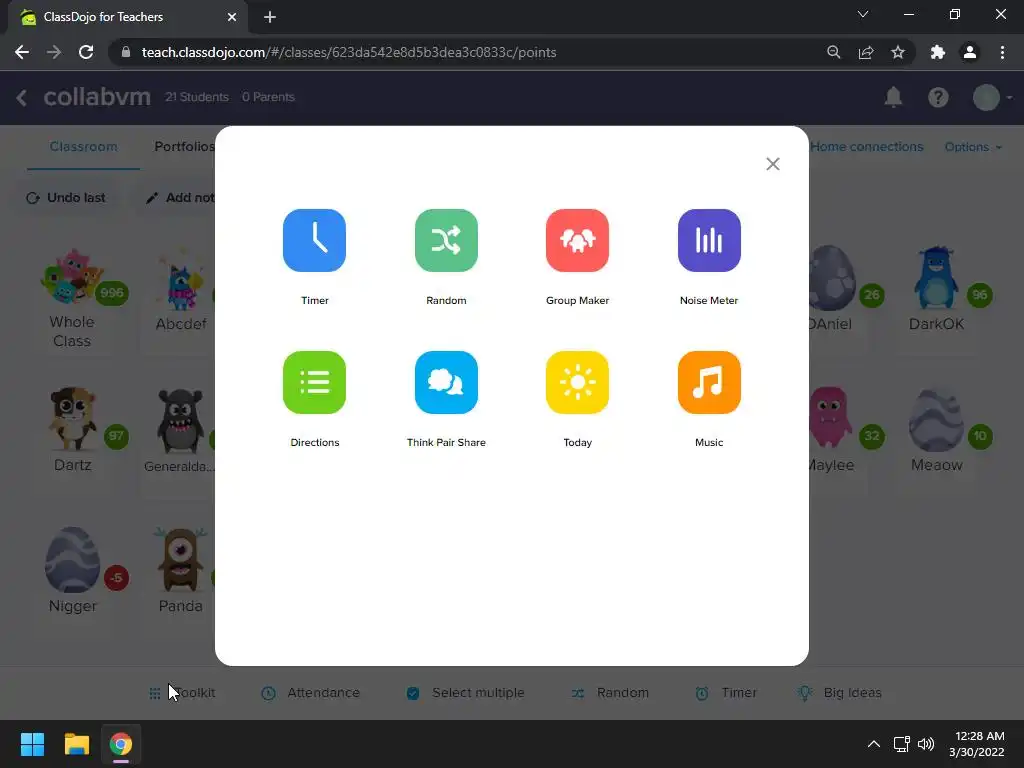
Task: Open the tab search chevron
Action: pyautogui.click(x=863, y=14)
